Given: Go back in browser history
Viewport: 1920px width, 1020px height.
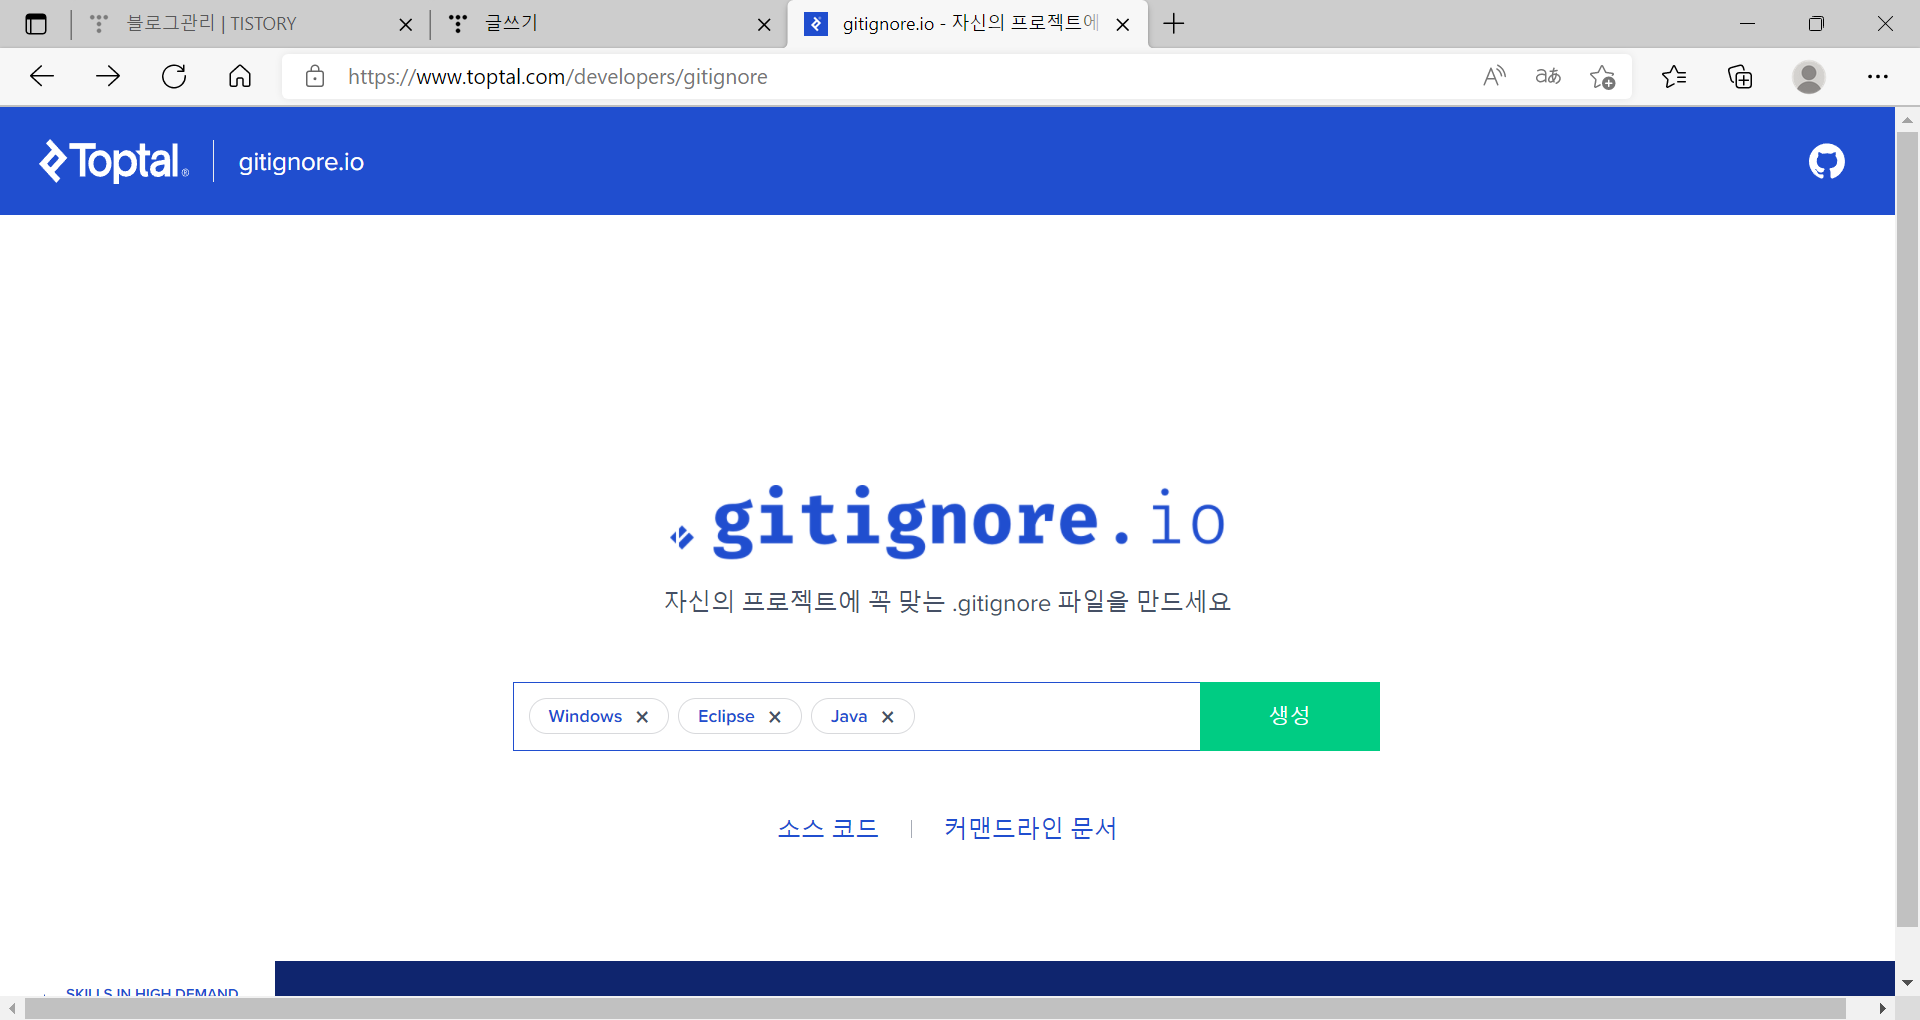Looking at the screenshot, I should point(42,76).
